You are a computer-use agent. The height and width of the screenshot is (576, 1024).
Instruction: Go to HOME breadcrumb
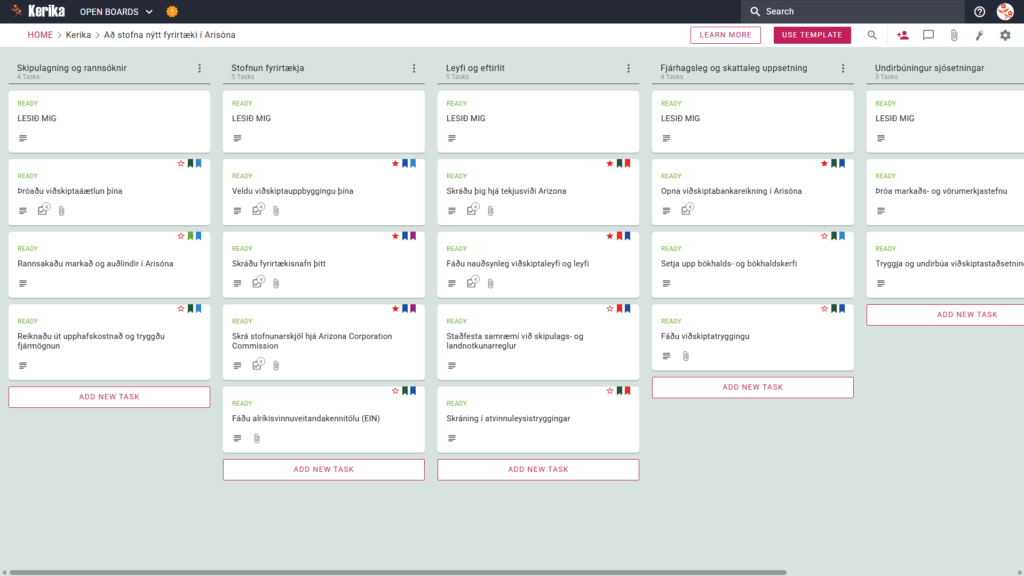coord(40,35)
